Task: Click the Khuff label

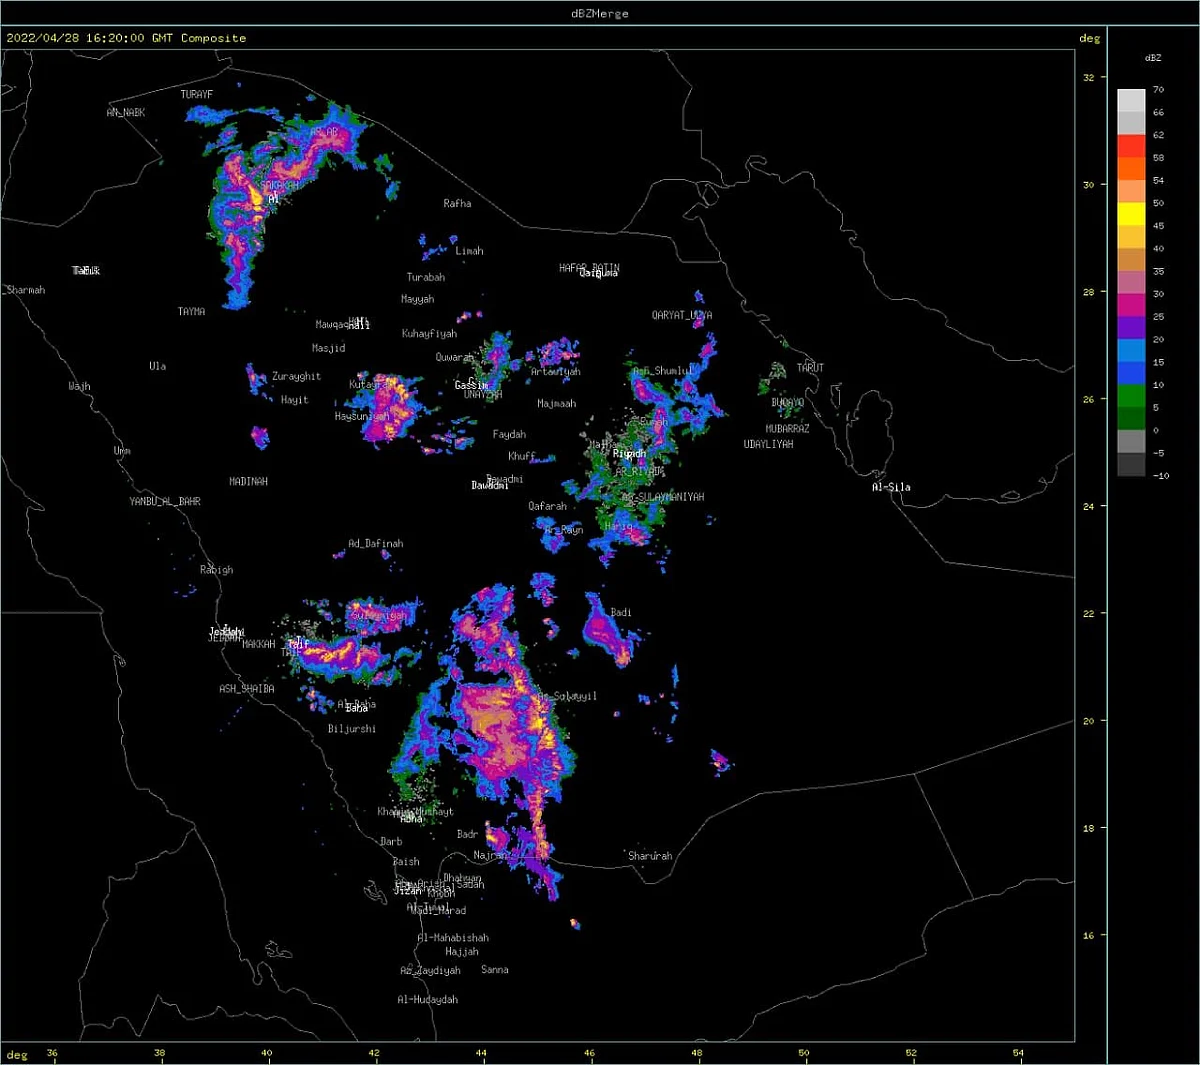Action: coord(522,456)
